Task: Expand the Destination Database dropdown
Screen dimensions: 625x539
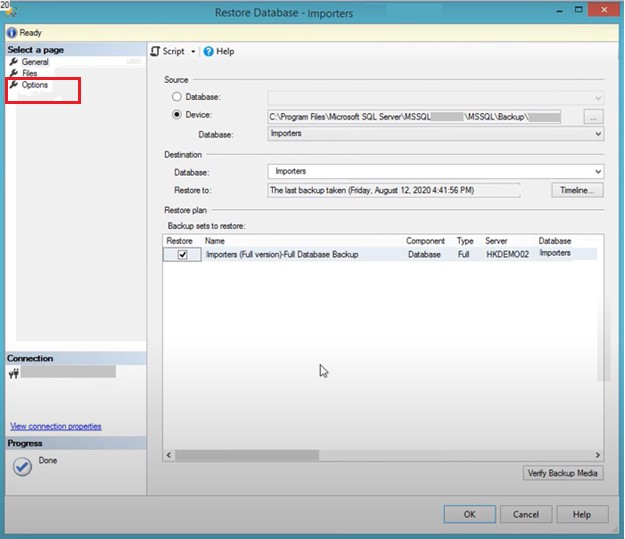Action: (x=598, y=172)
